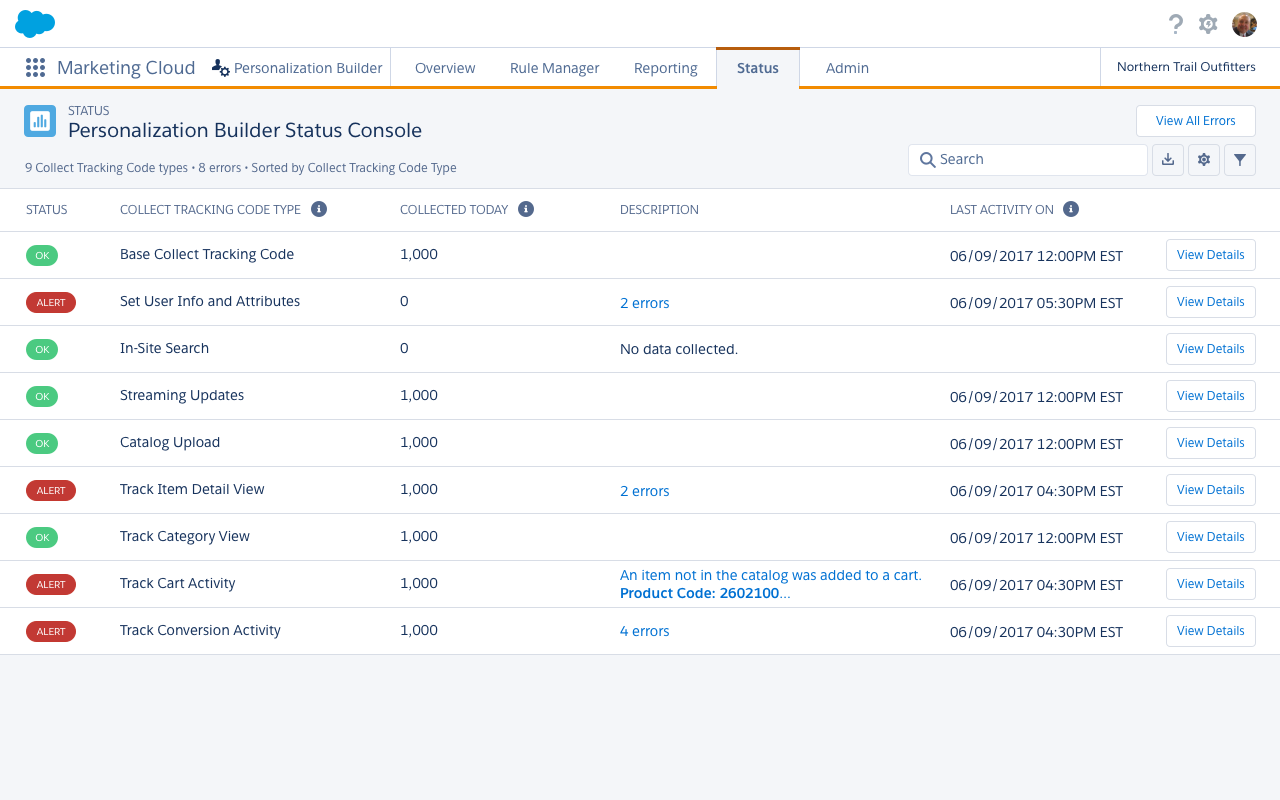This screenshot has height=800, width=1280.
Task: Open the help question mark icon
Action: point(1176,24)
